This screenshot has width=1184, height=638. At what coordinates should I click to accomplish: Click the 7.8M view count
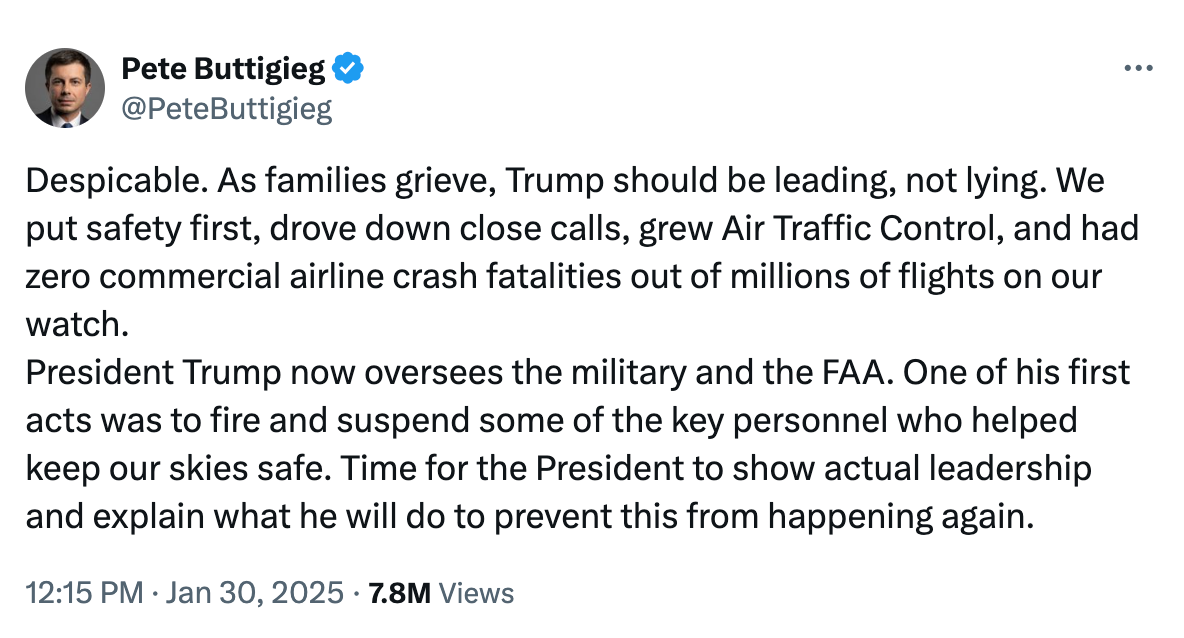click(399, 593)
